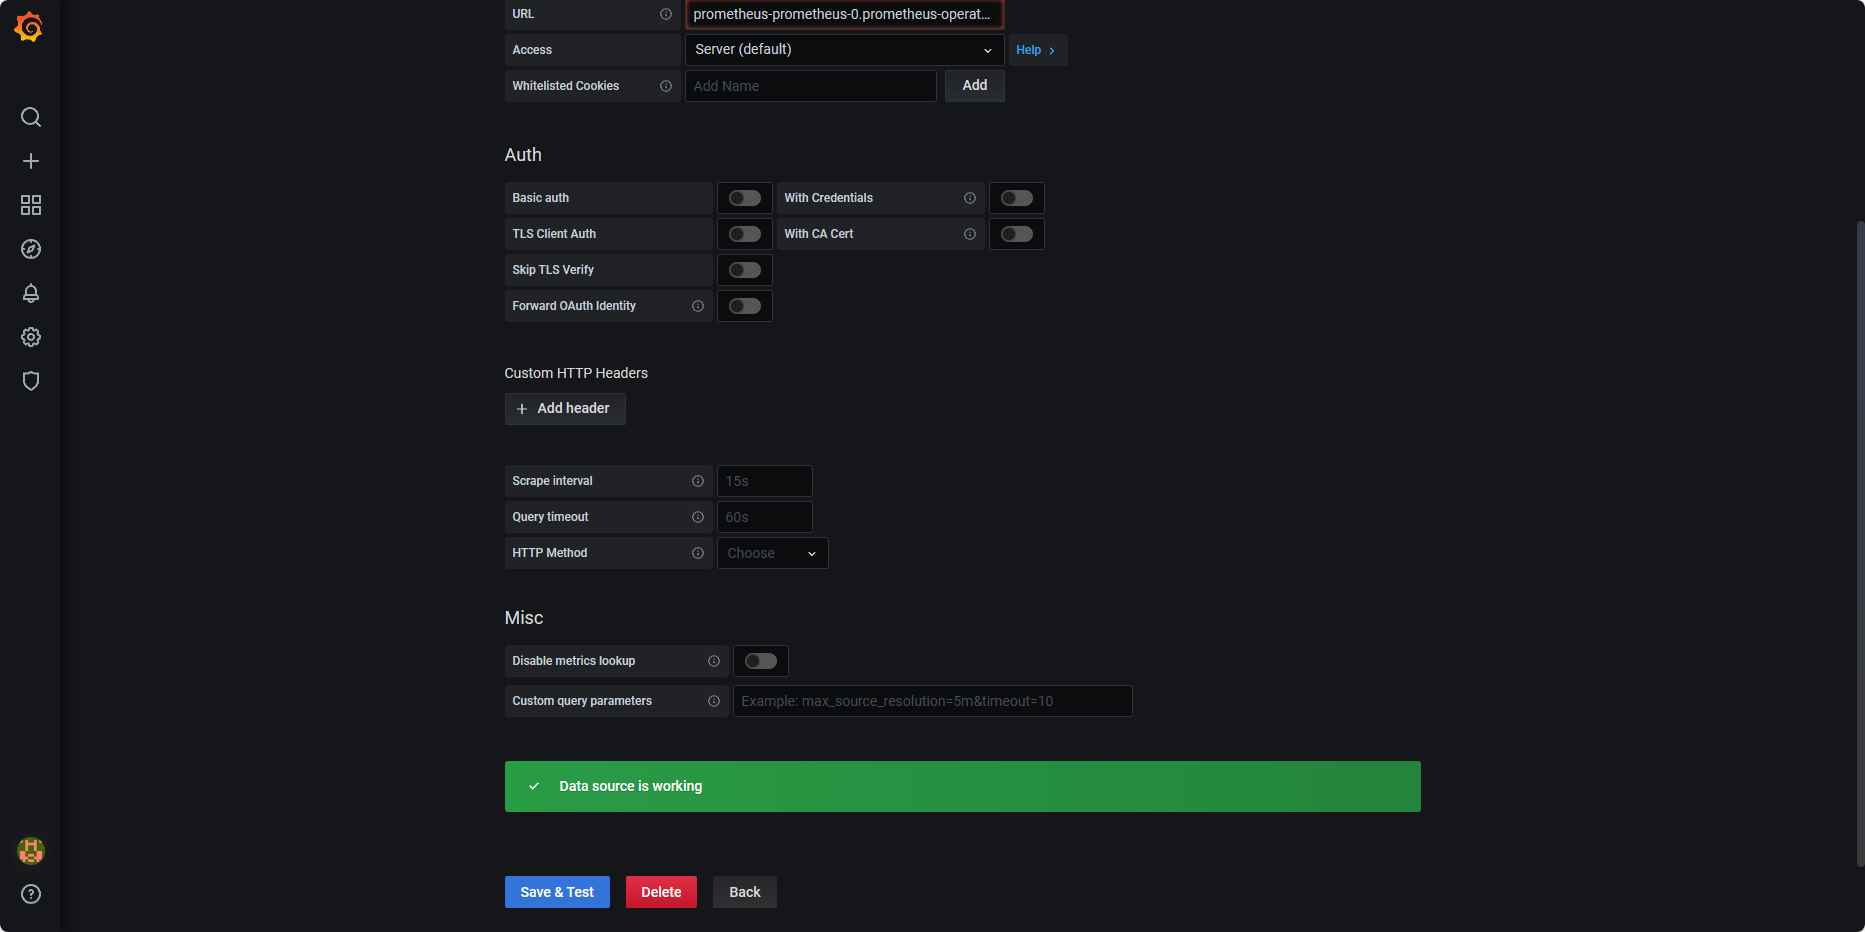This screenshot has width=1865, height=932.
Task: Focus the Custom query parameters field
Action: tap(932, 701)
